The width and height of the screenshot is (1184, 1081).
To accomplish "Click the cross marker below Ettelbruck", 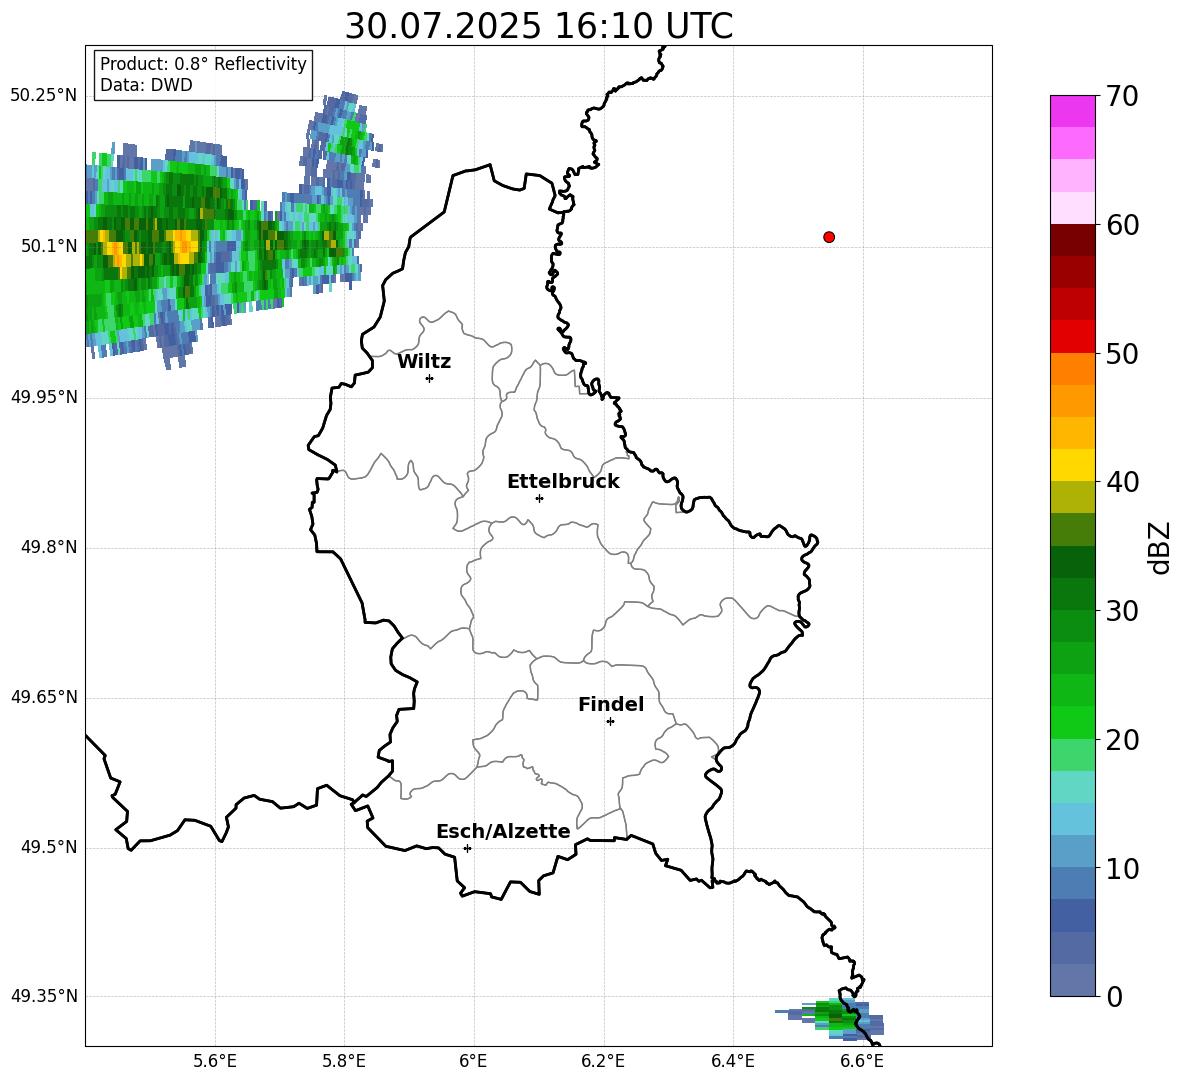I will click(539, 498).
